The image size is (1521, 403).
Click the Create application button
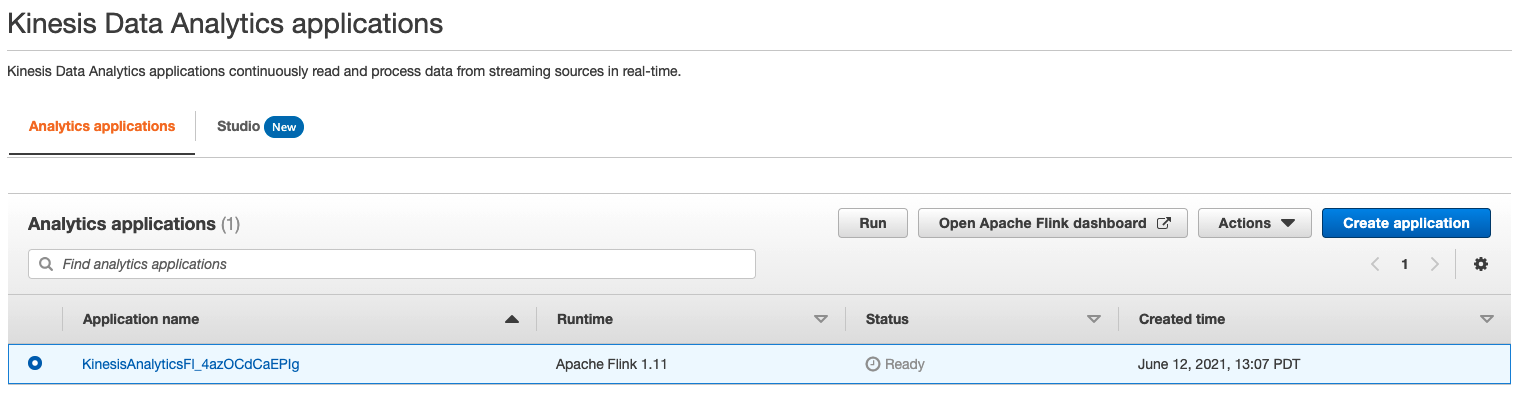tap(1405, 223)
